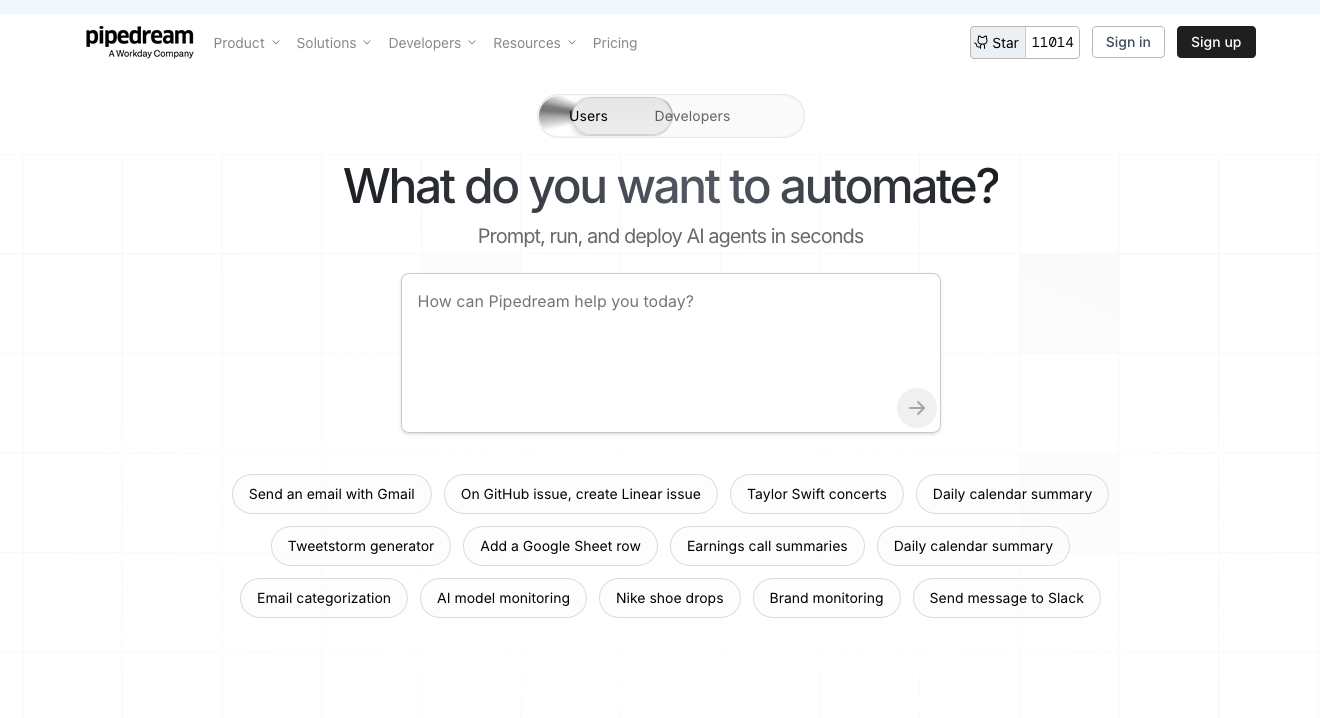This screenshot has width=1320, height=718.
Task: Expand the Solutions dropdown menu
Action: coord(333,43)
